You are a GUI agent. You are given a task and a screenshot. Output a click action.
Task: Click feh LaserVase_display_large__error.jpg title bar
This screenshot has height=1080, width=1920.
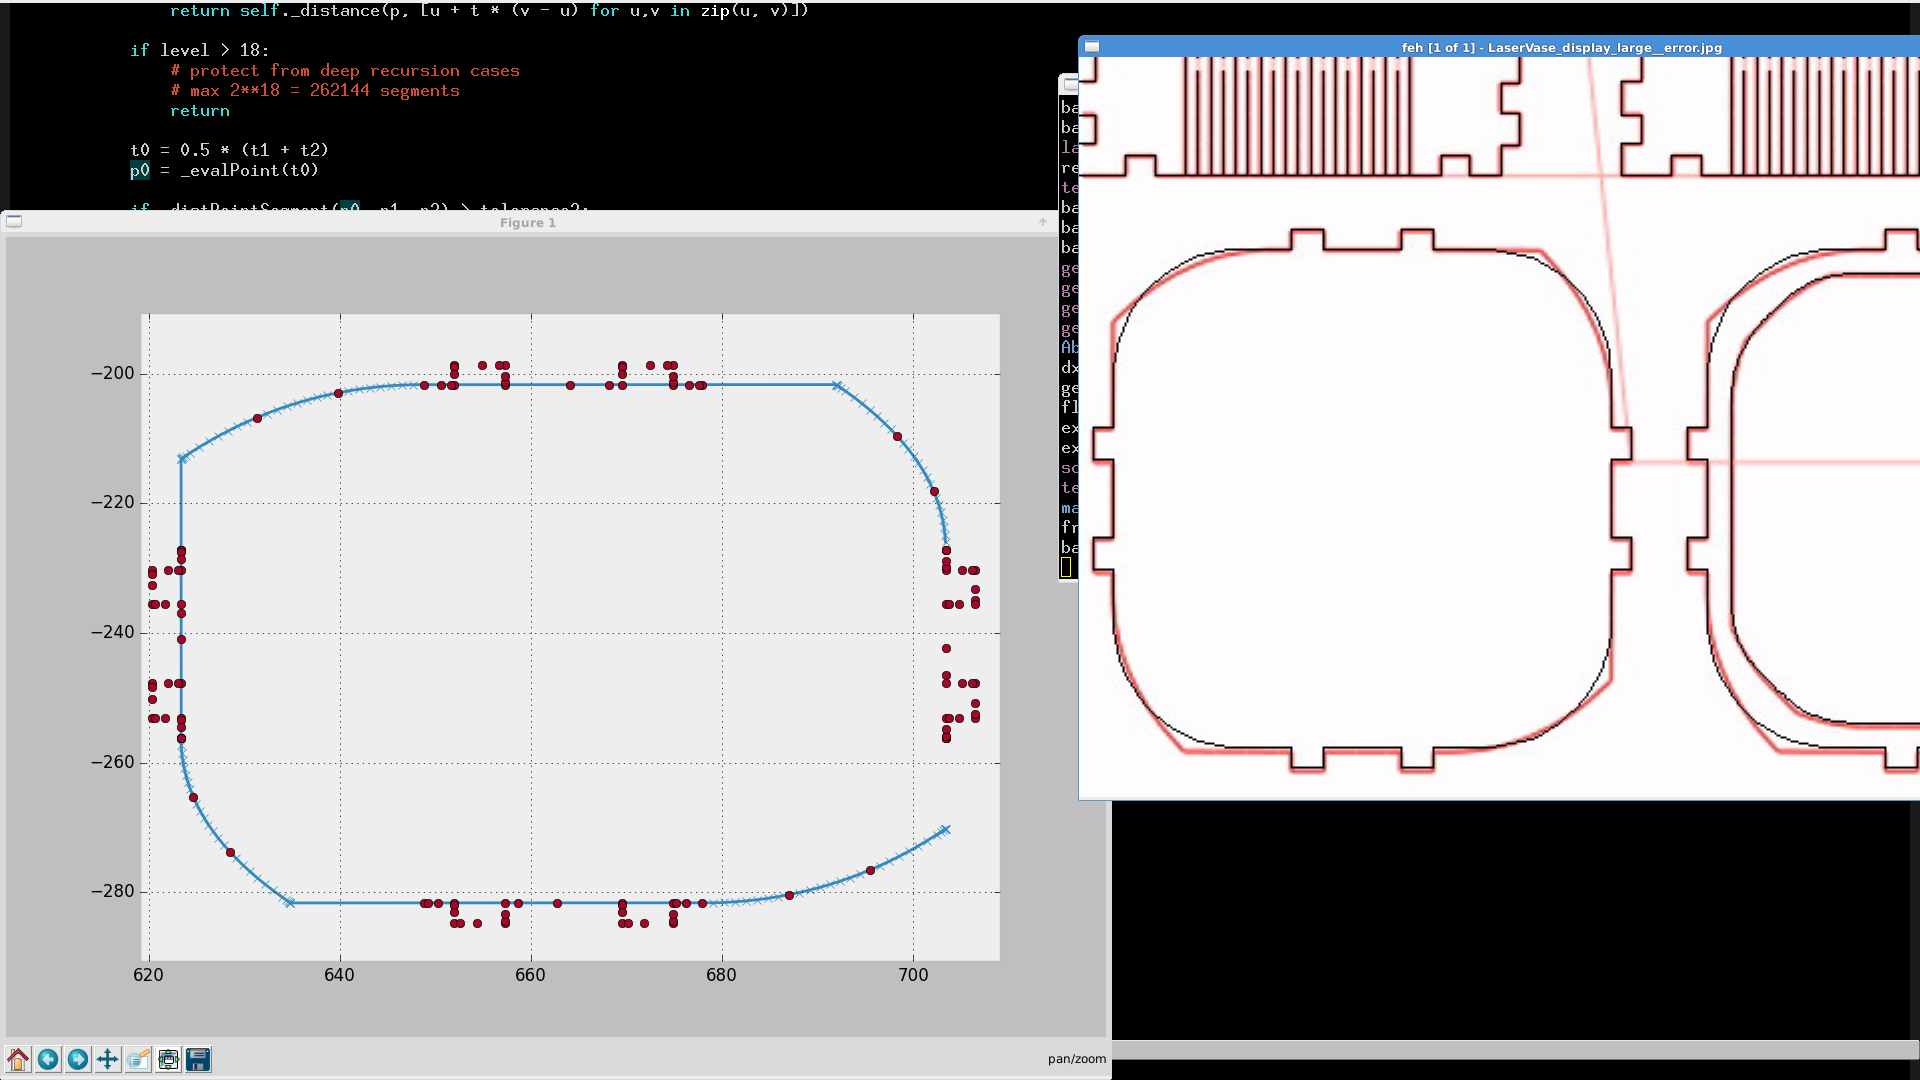click(x=1560, y=47)
